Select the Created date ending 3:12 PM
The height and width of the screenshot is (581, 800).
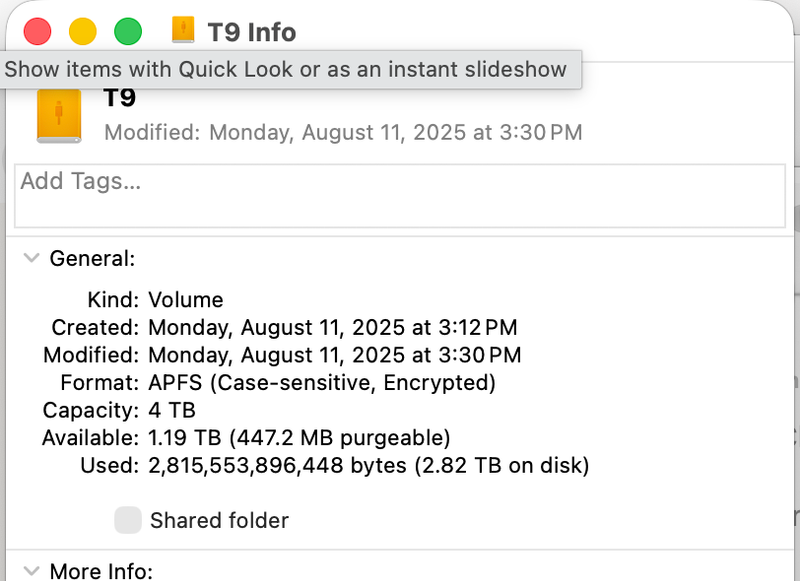click(333, 328)
